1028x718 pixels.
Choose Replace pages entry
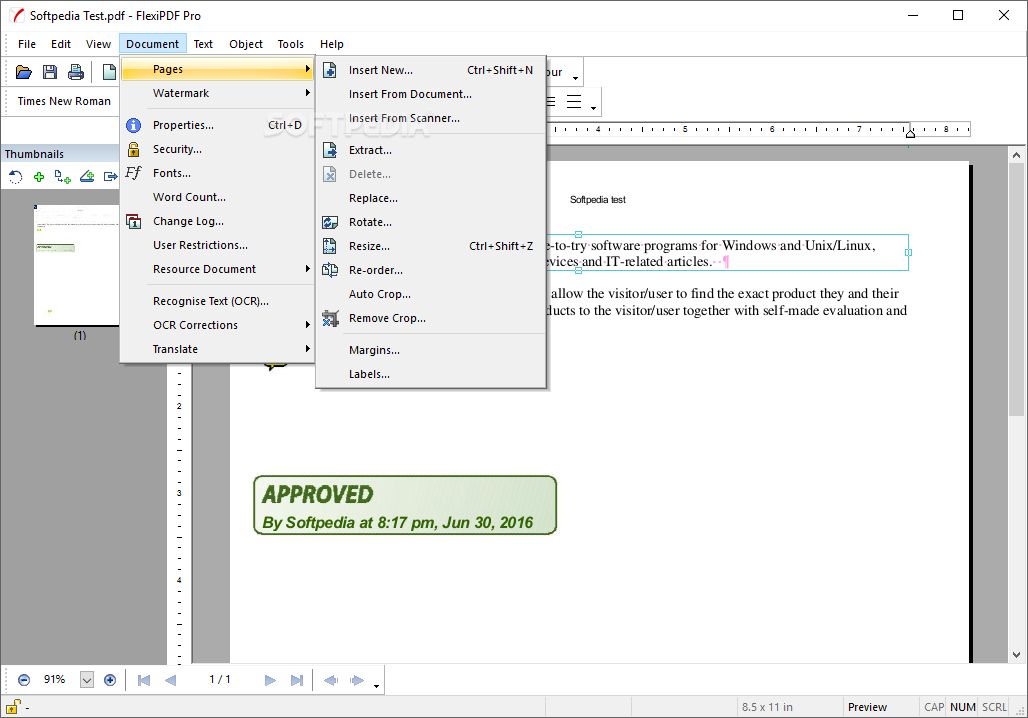tap(431, 198)
